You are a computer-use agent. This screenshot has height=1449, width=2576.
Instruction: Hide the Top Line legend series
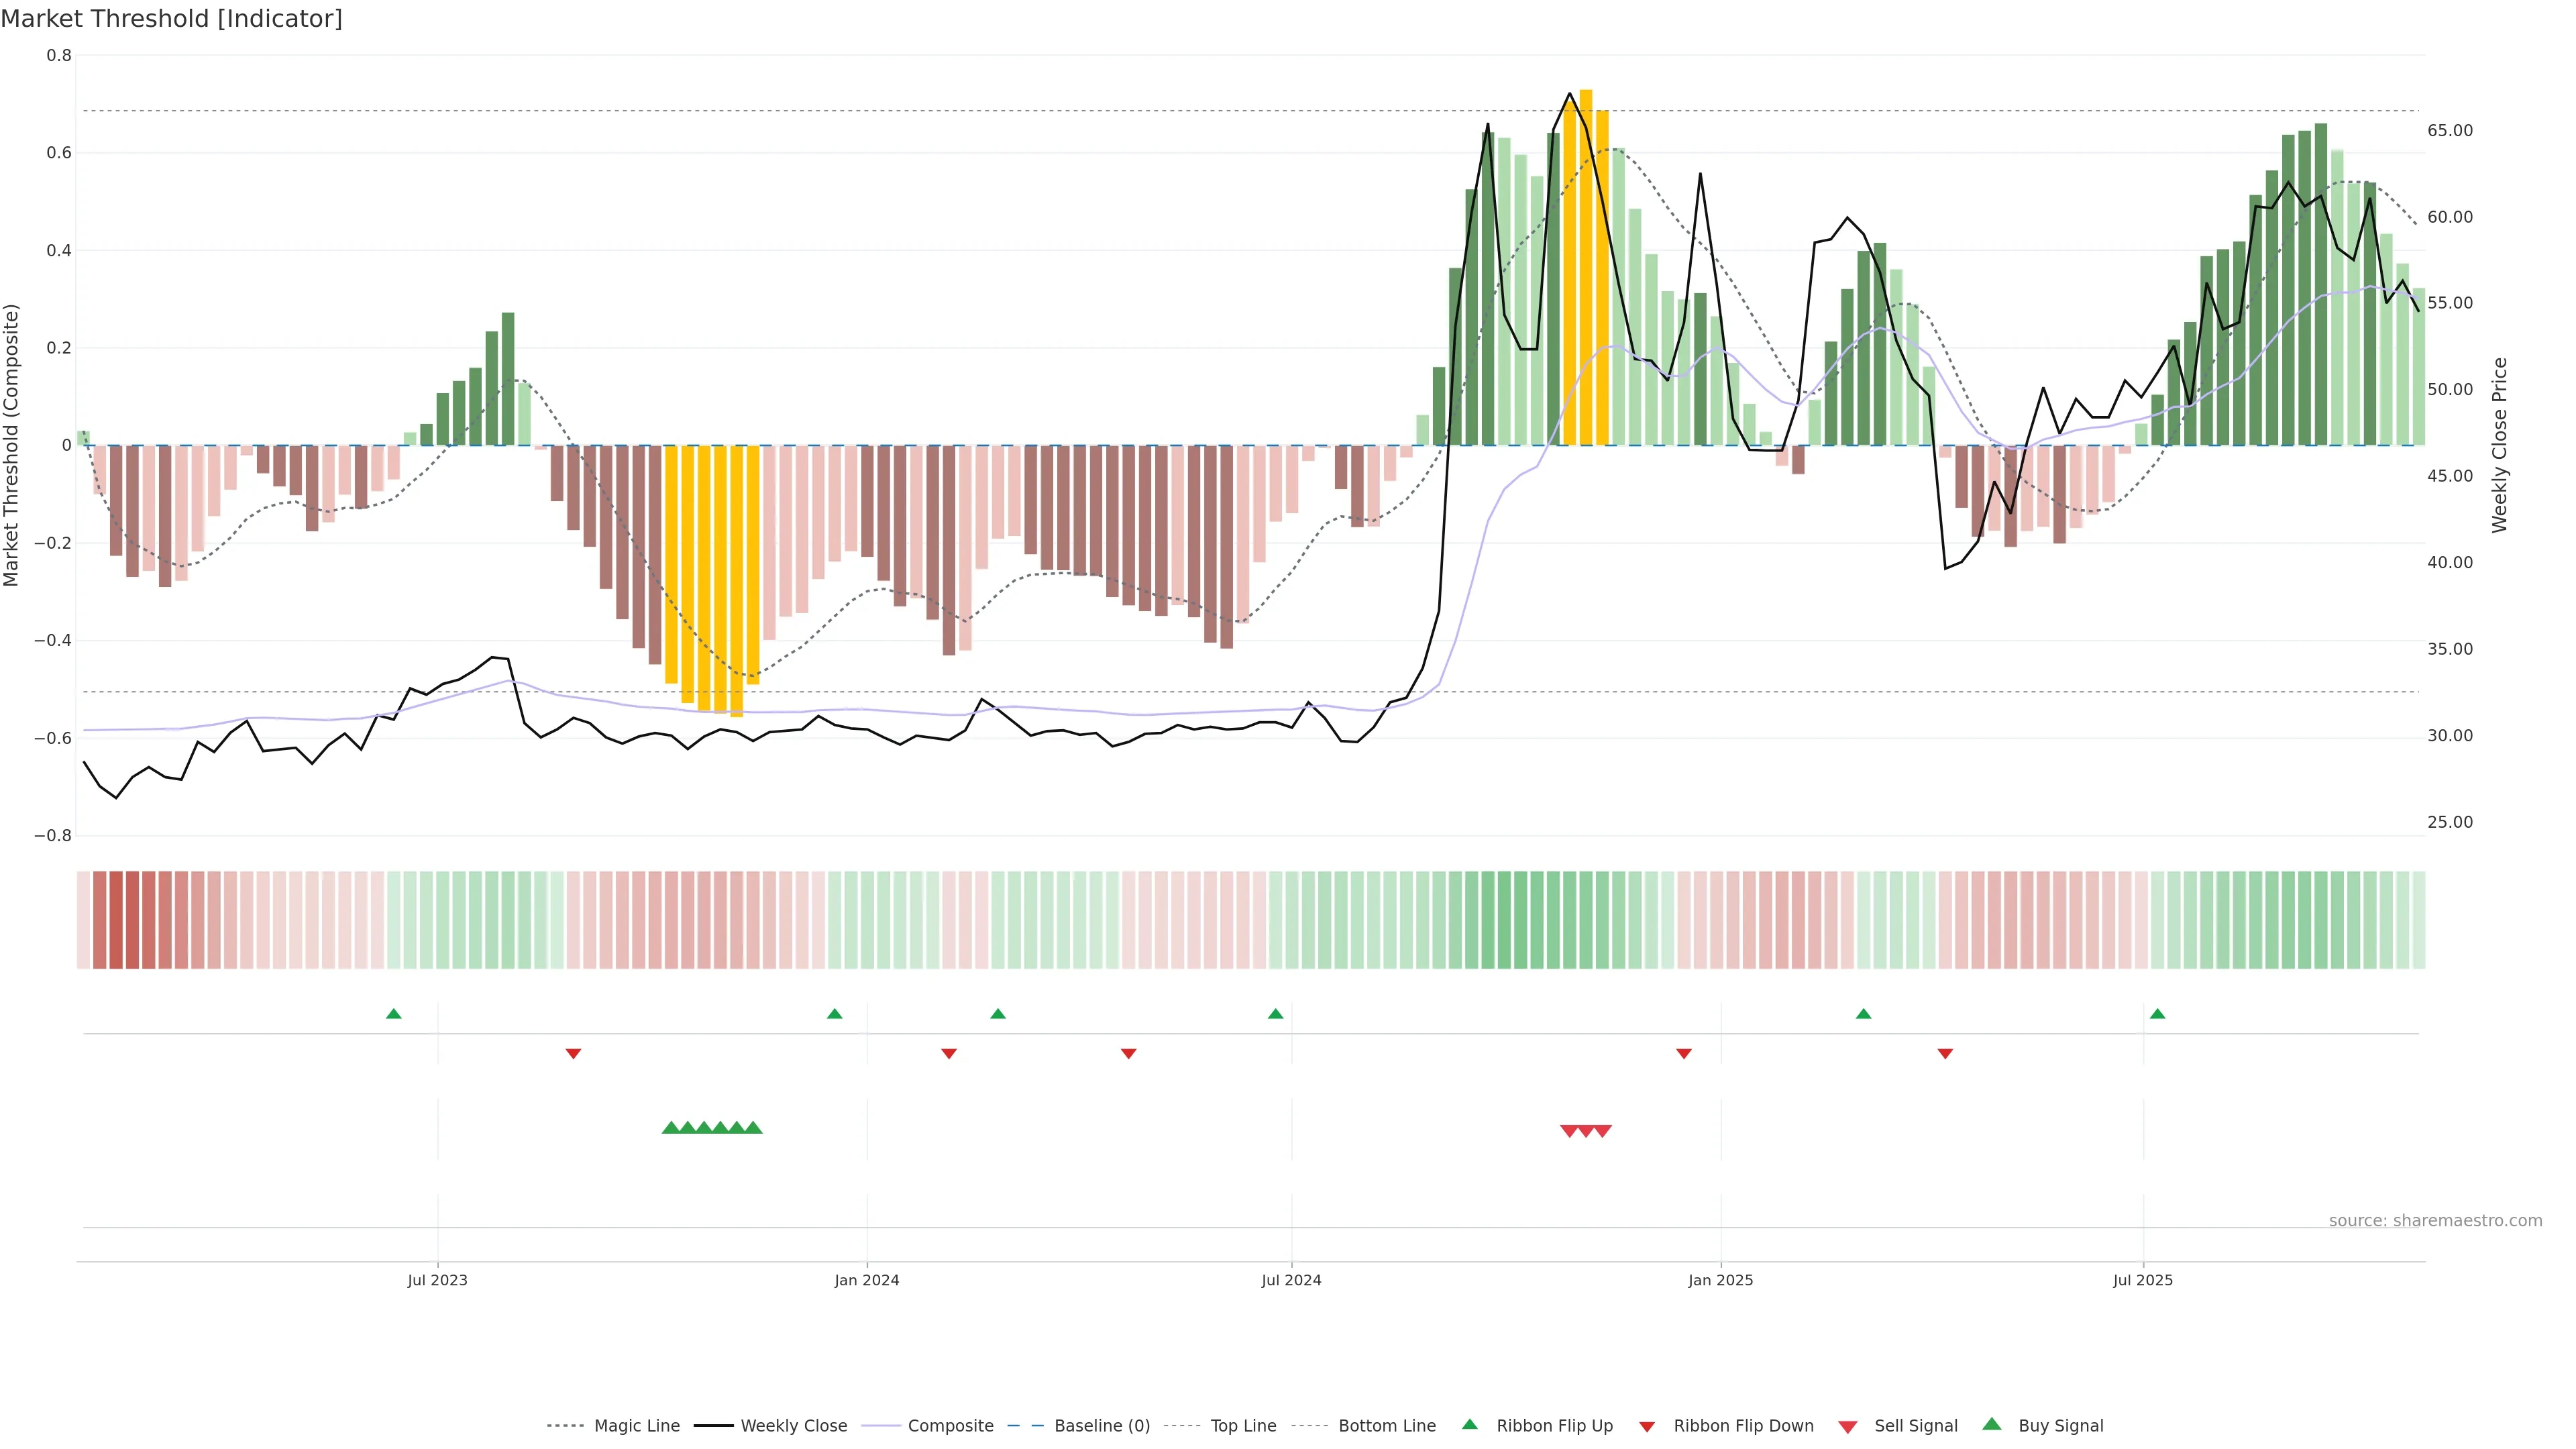coord(1243,1426)
